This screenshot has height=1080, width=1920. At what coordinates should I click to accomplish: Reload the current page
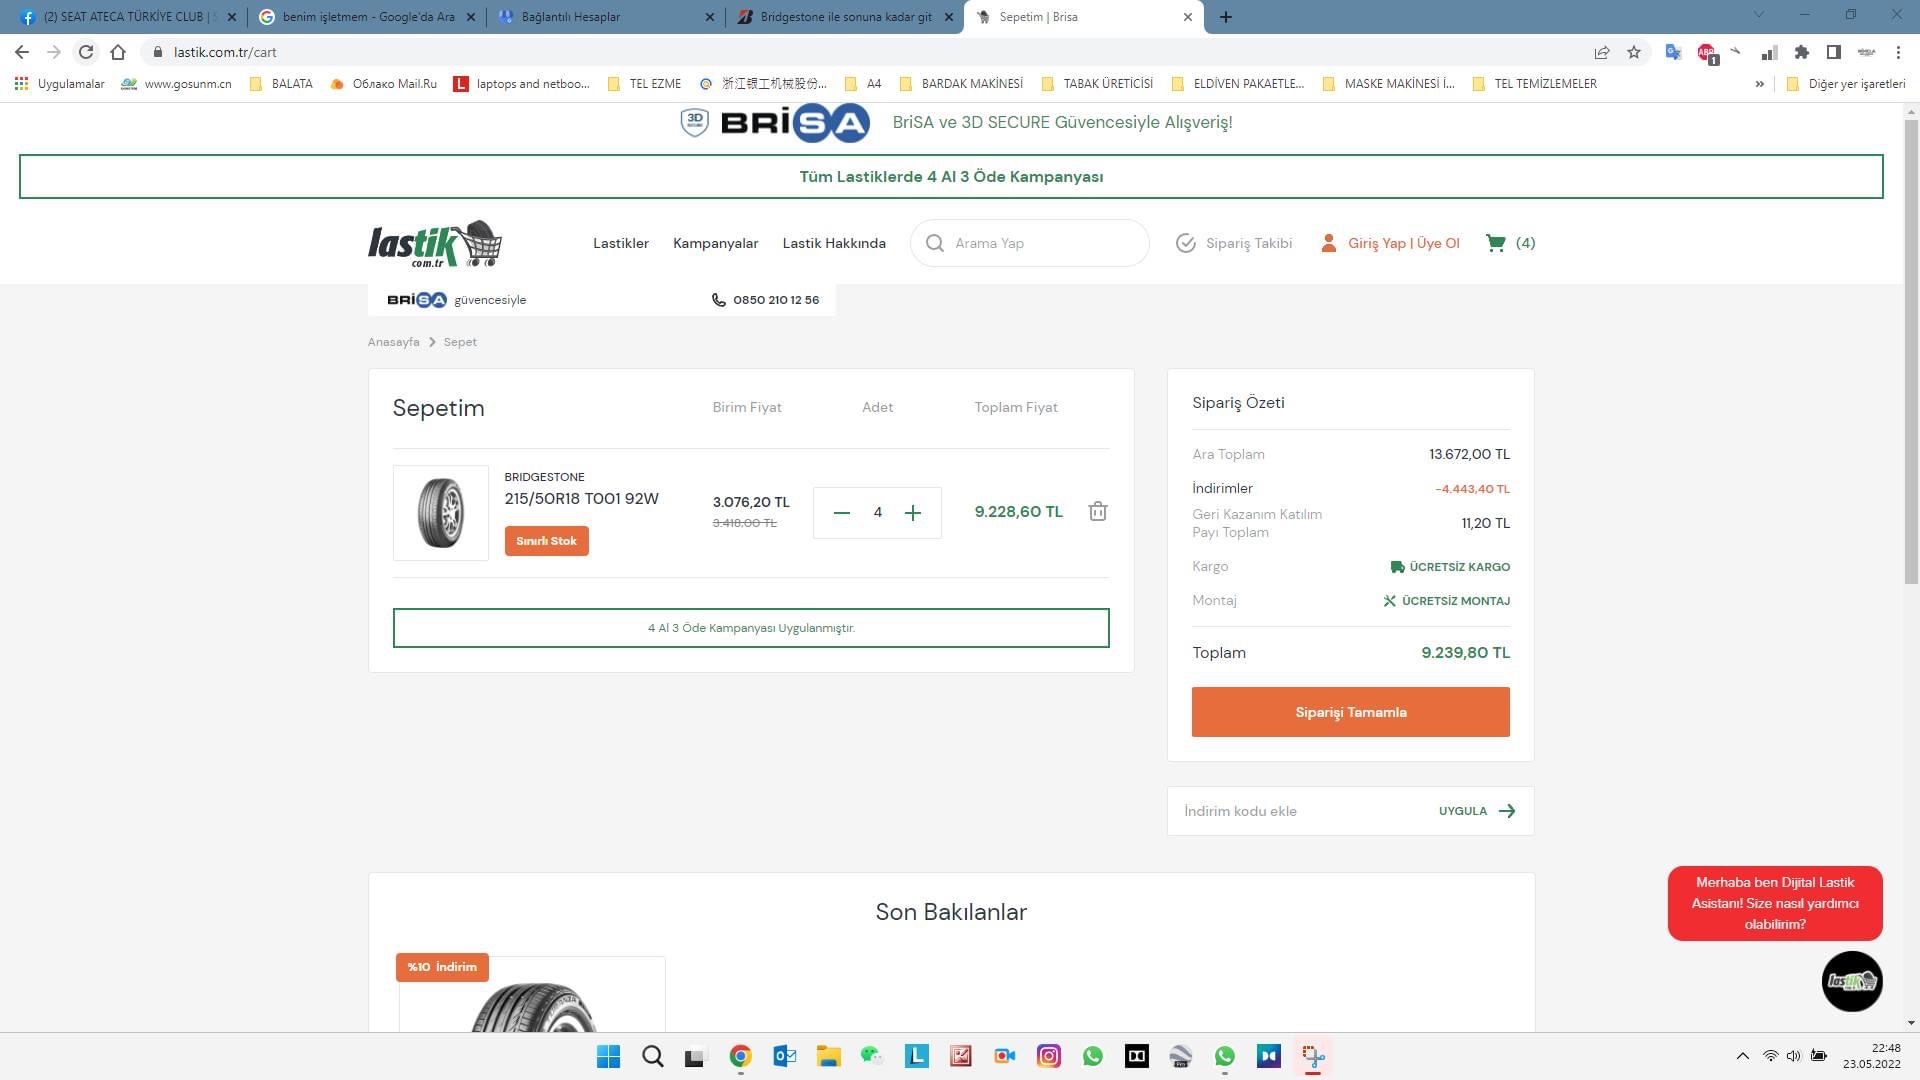pos(86,52)
